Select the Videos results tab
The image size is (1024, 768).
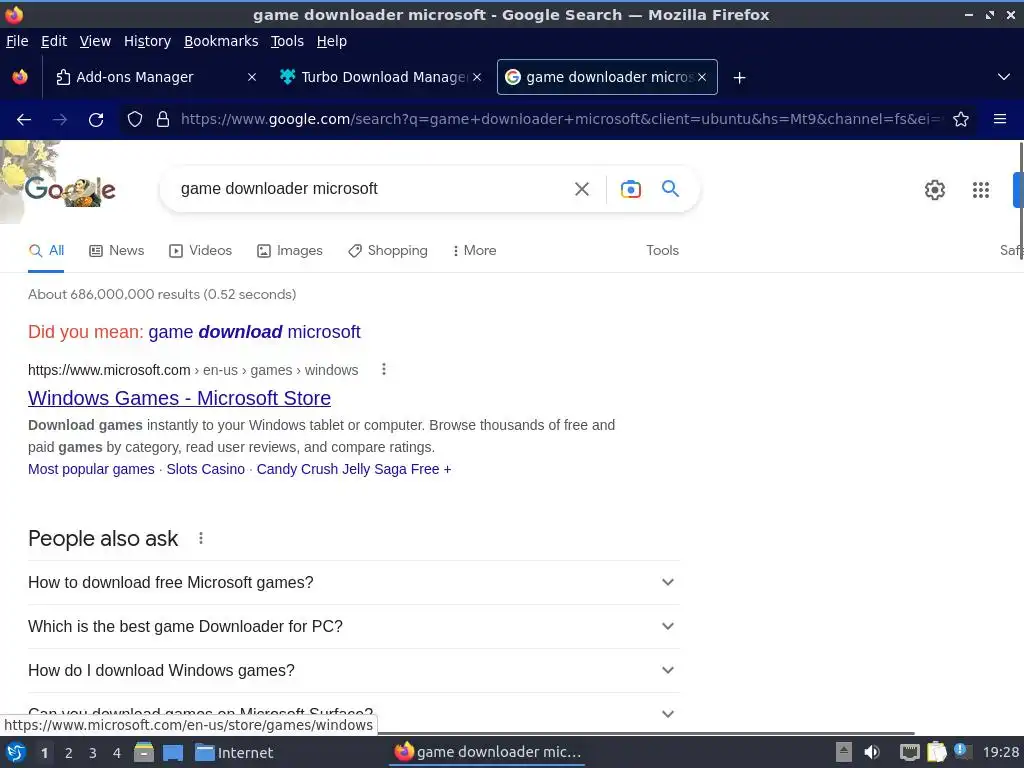tap(200, 251)
